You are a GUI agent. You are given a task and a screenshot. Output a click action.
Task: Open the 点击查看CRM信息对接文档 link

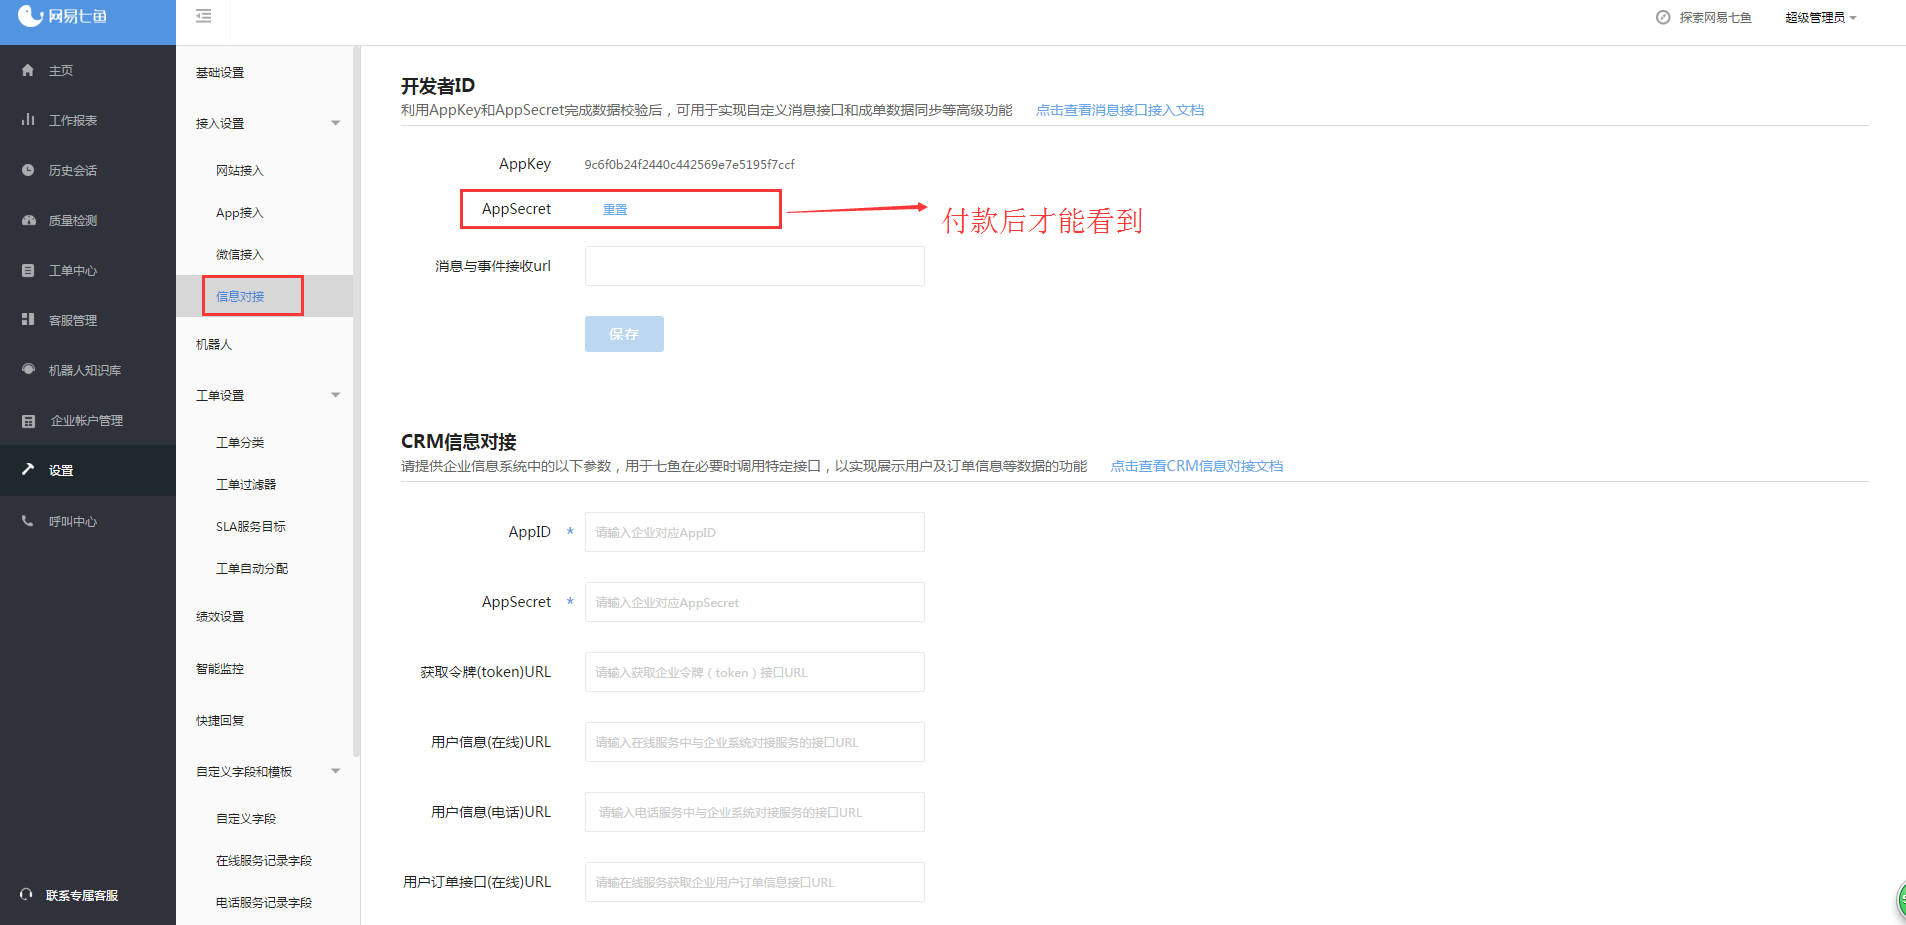pos(1196,465)
